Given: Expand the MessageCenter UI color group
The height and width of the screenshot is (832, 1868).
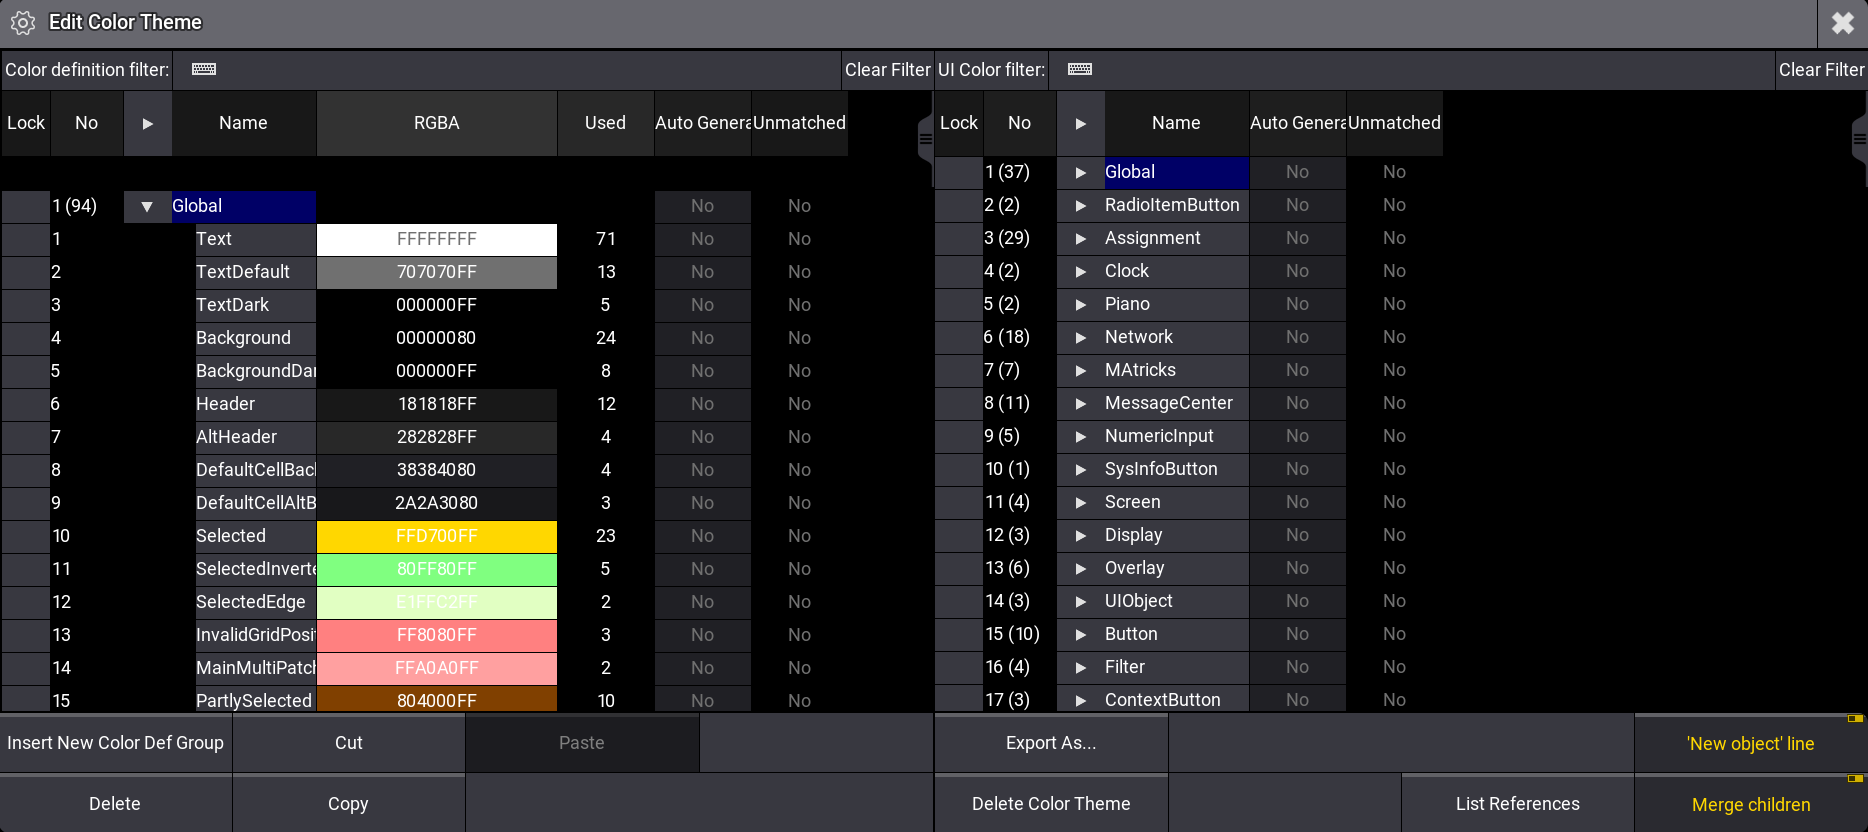Looking at the screenshot, I should click(1081, 403).
